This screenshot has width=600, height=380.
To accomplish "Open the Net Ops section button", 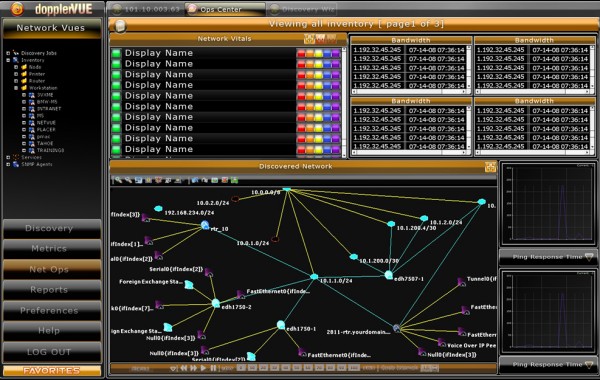I will point(52,270).
